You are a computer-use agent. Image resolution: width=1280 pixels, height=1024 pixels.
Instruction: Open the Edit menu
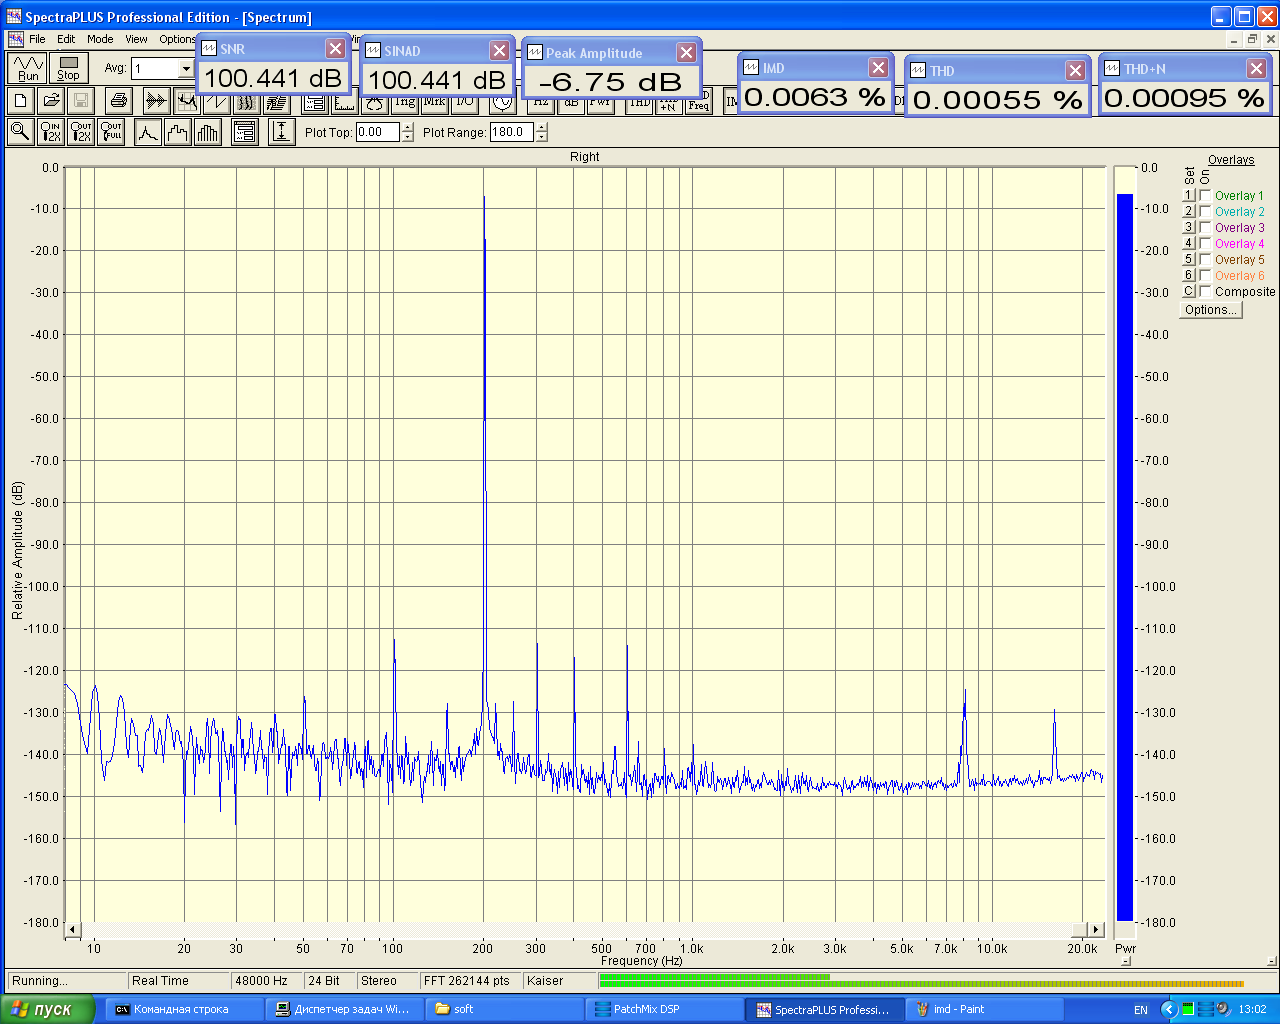[66, 39]
